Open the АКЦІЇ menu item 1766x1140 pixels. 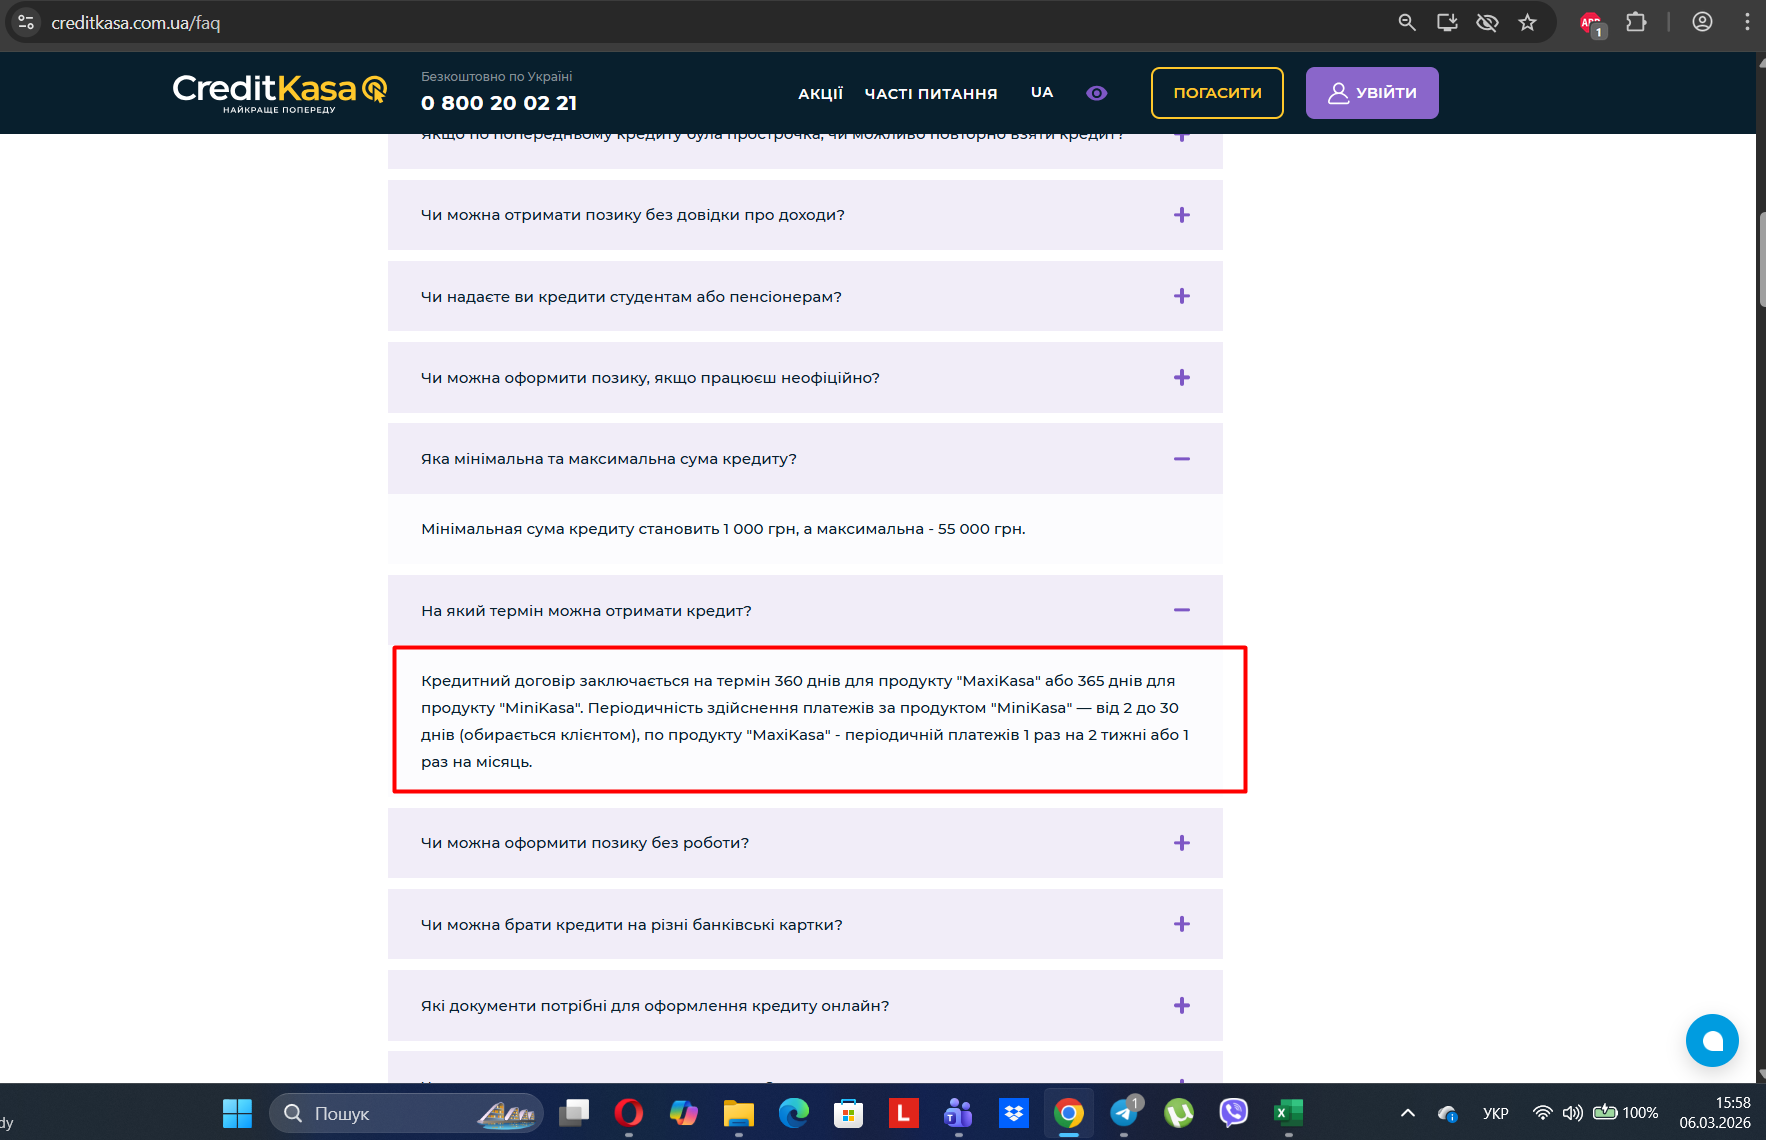[821, 93]
